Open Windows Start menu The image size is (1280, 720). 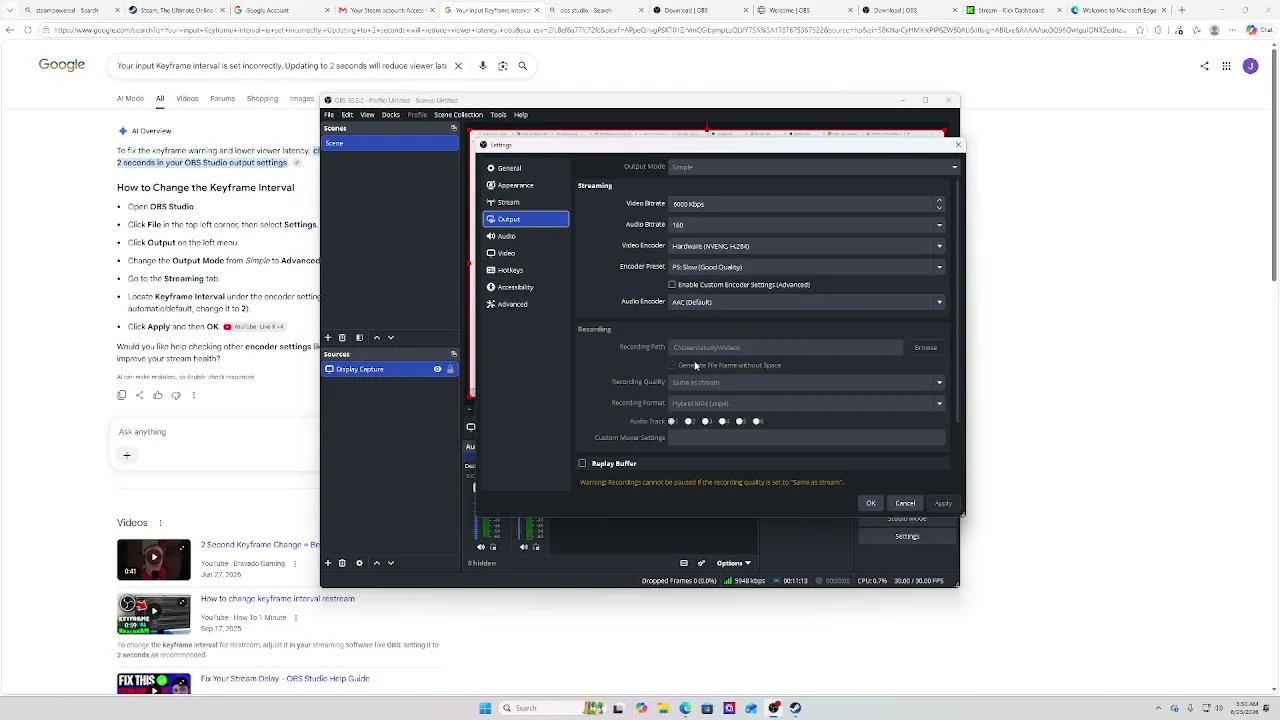tap(485, 708)
